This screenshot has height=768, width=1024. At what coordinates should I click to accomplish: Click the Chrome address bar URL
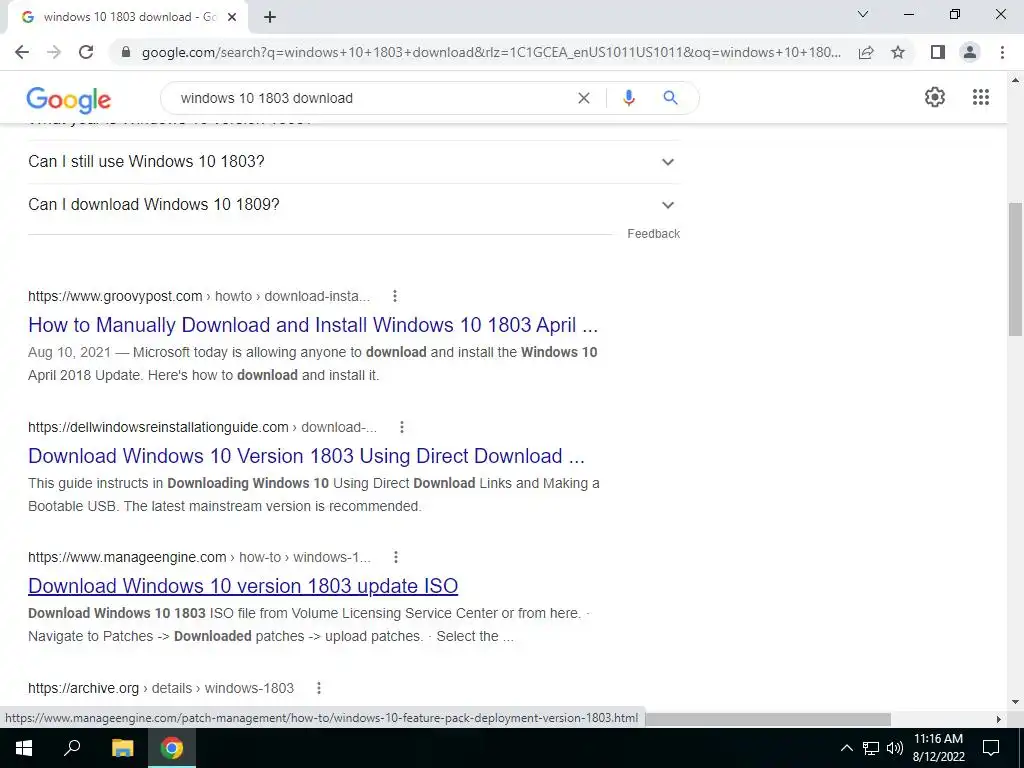(491, 52)
